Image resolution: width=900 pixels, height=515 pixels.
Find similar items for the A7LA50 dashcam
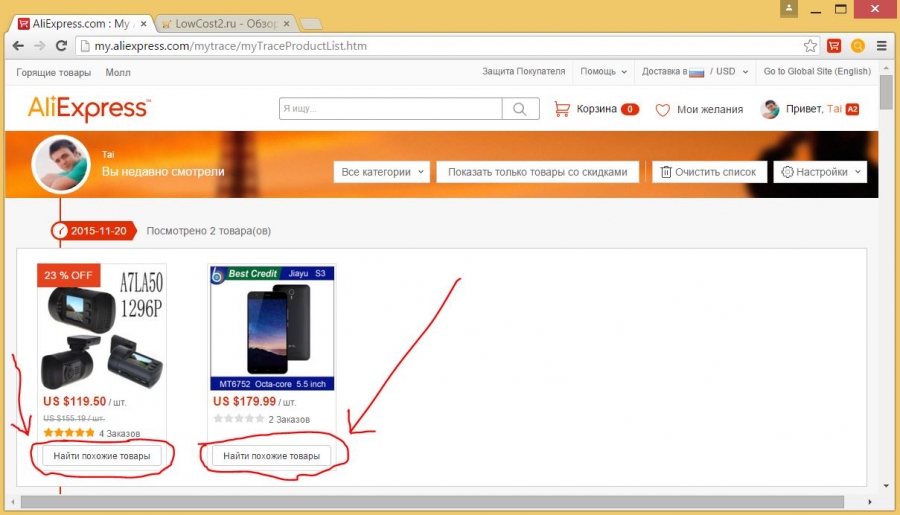[101, 456]
